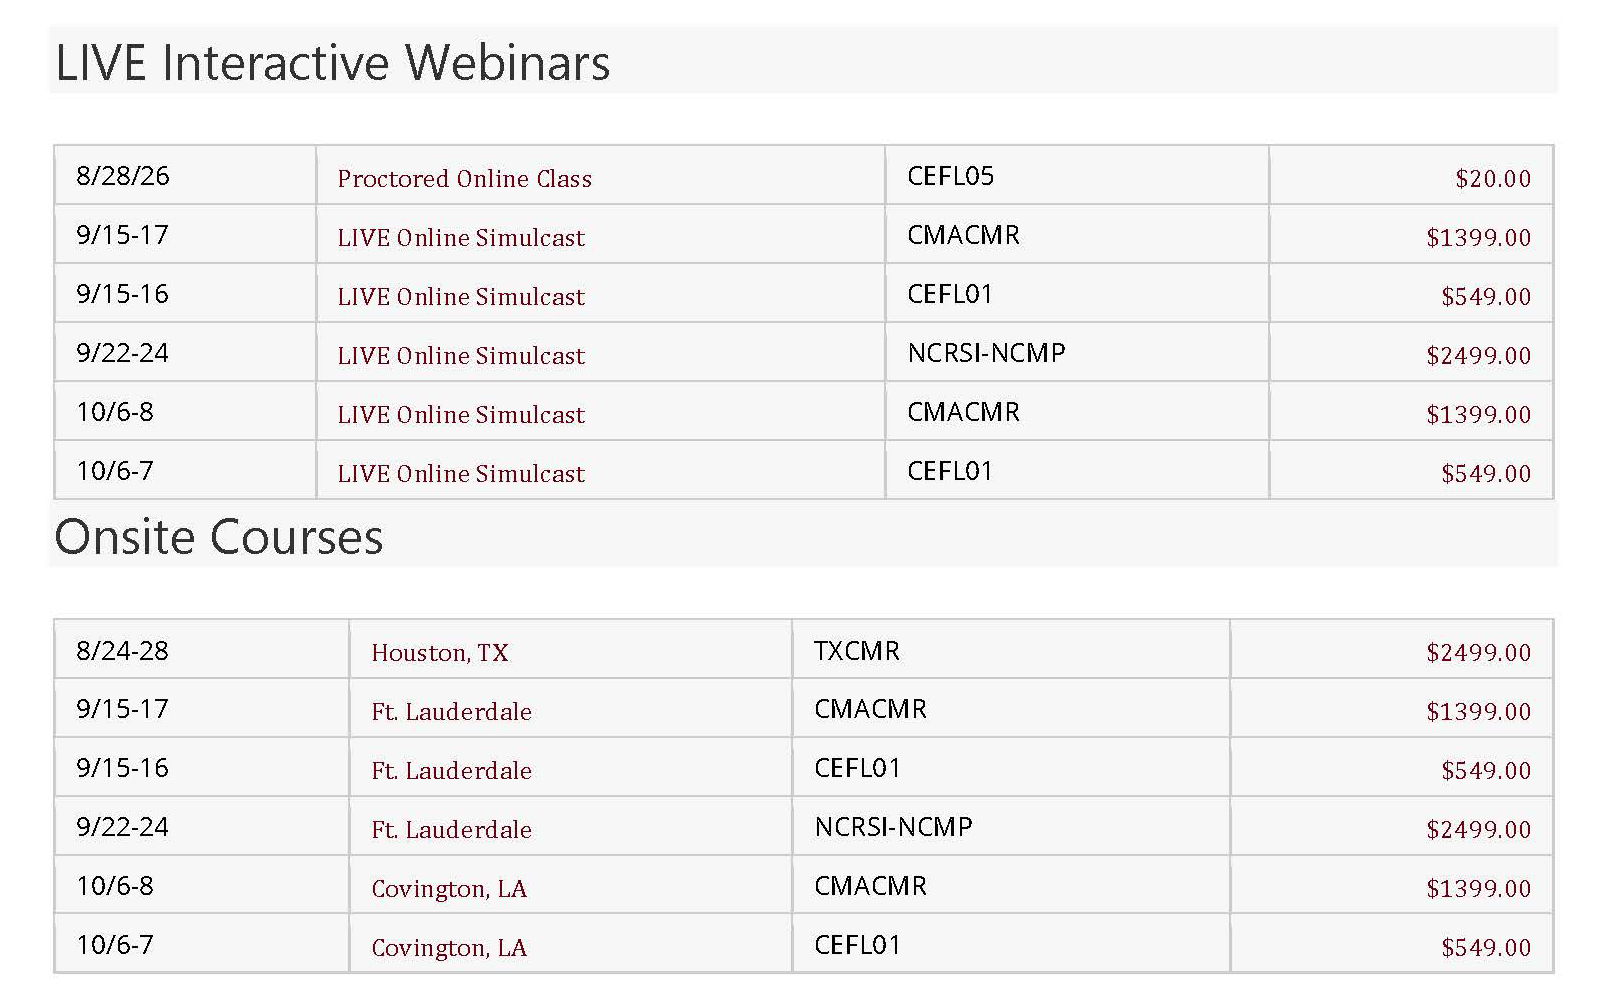
Task: Open the Houston, TX course link
Action: point(440,653)
